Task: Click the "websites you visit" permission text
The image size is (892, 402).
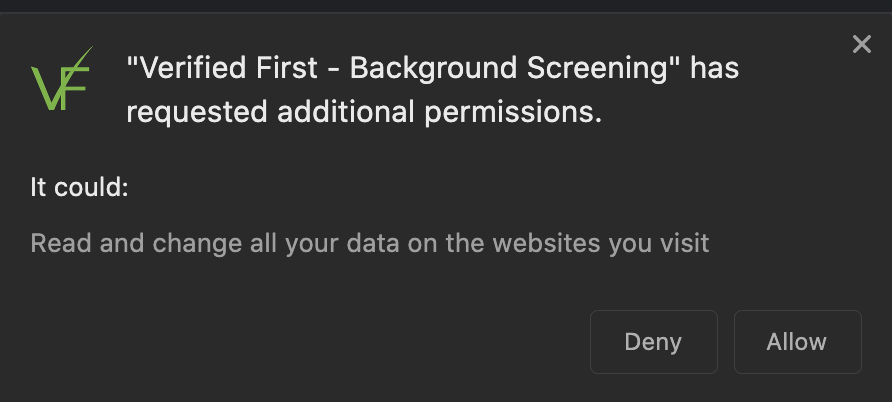Action: [x=597, y=243]
